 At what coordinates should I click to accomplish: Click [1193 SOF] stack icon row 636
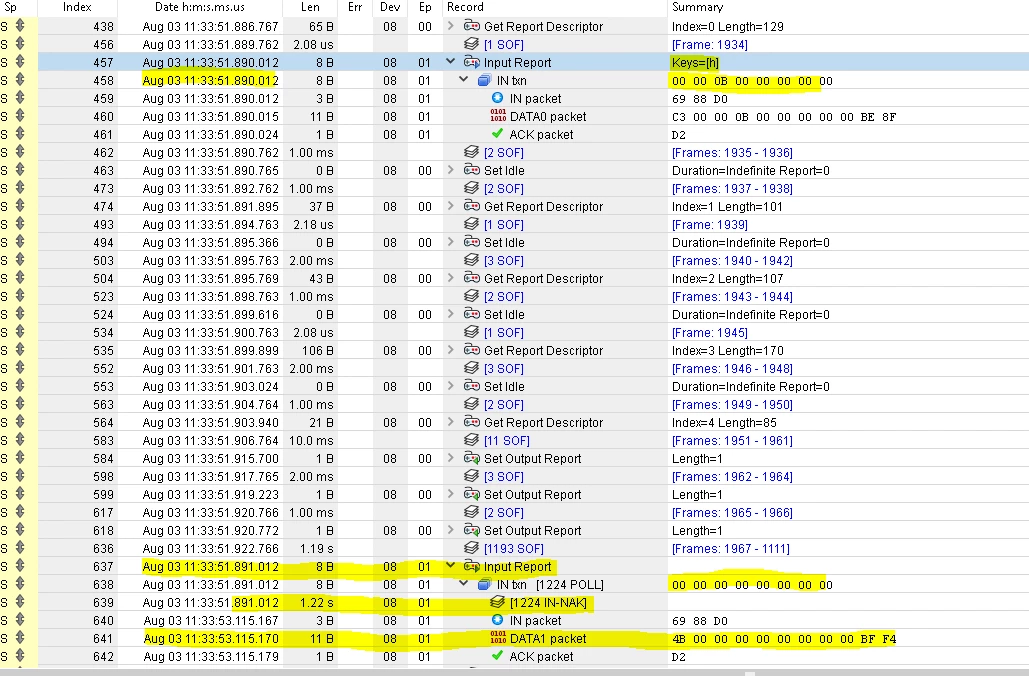tap(472, 548)
